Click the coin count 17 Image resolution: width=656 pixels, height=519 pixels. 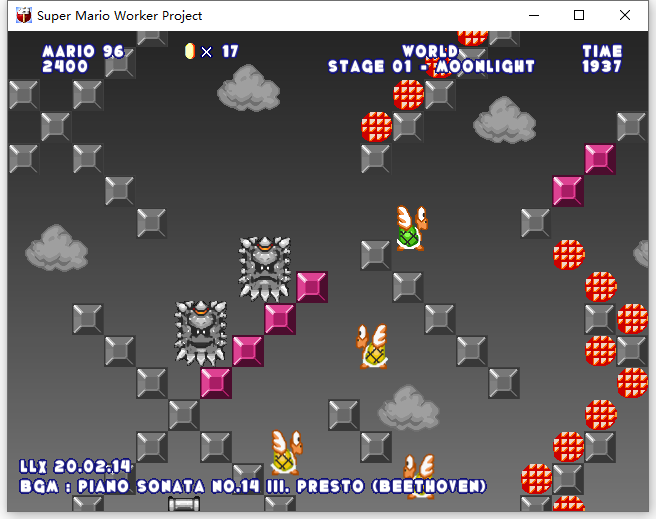230,51
